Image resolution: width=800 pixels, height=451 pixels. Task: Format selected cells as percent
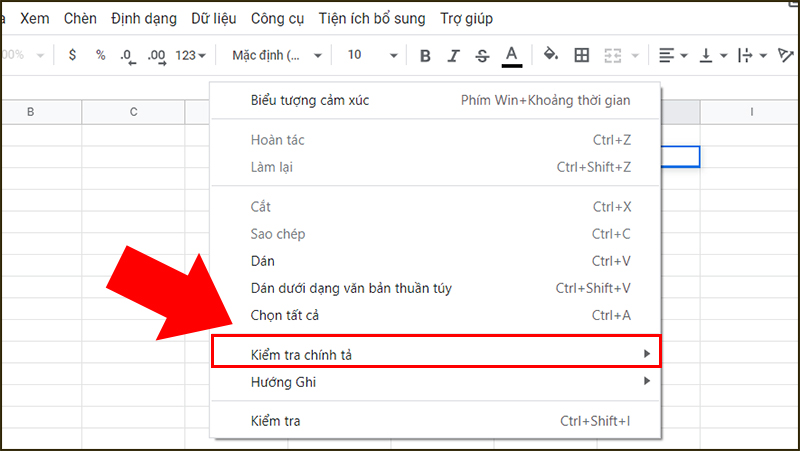(x=101, y=55)
